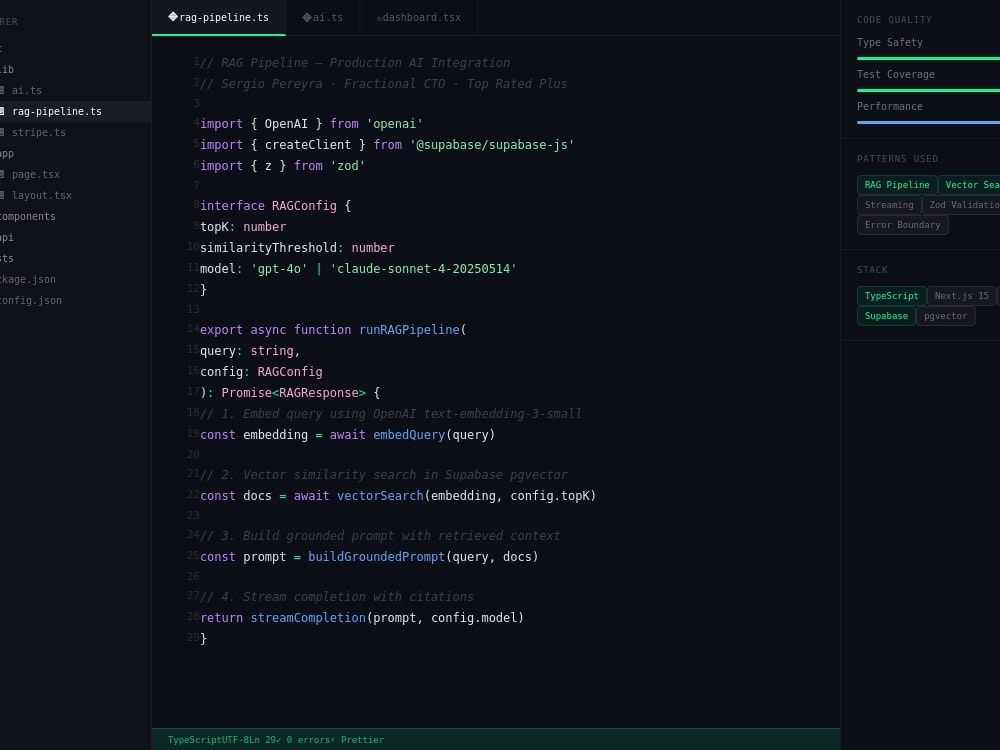Click the Supabase stack tag

[x=886, y=316]
